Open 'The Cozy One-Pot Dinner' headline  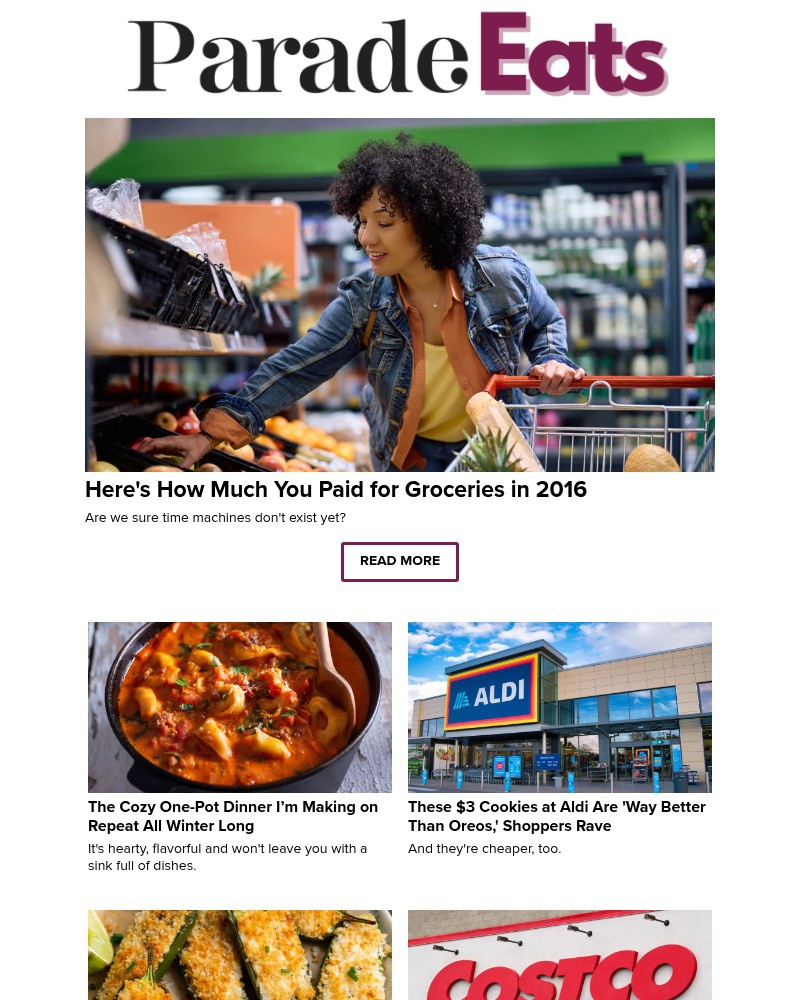233,816
